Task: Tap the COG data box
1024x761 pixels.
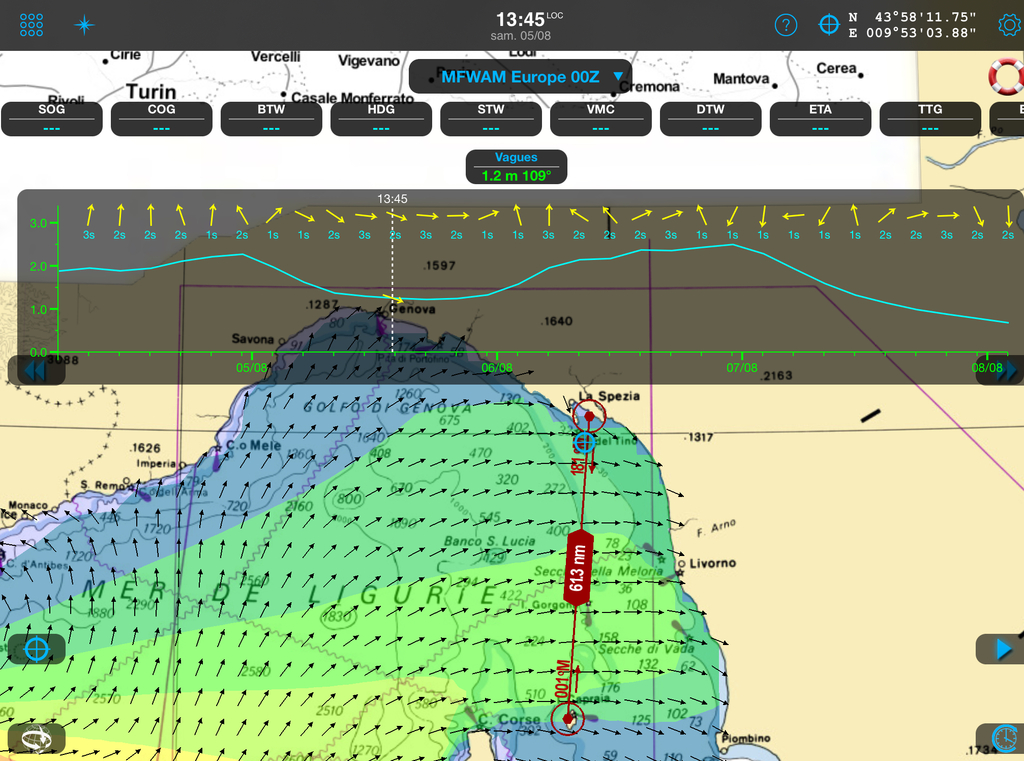Action: [161, 119]
